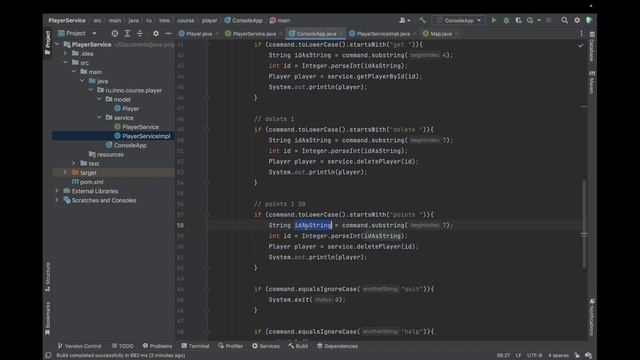Click the LF line separator widget

click(518, 356)
